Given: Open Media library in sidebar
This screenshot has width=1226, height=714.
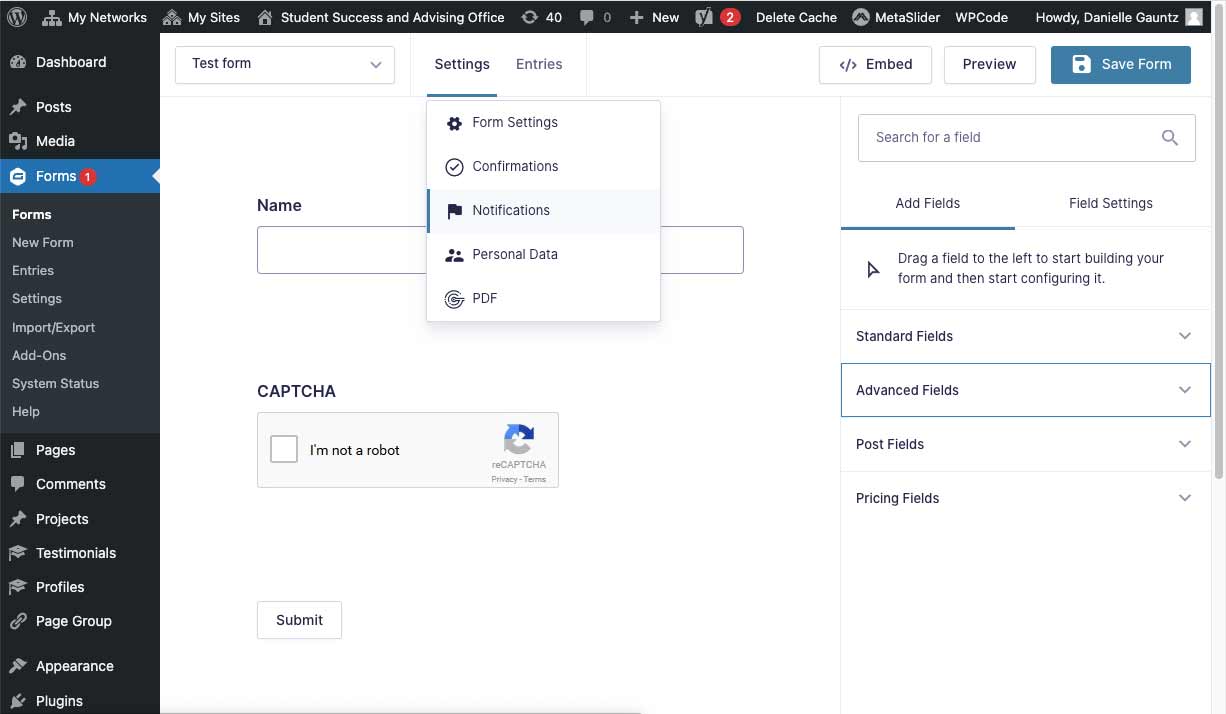Looking at the screenshot, I should (x=80, y=141).
